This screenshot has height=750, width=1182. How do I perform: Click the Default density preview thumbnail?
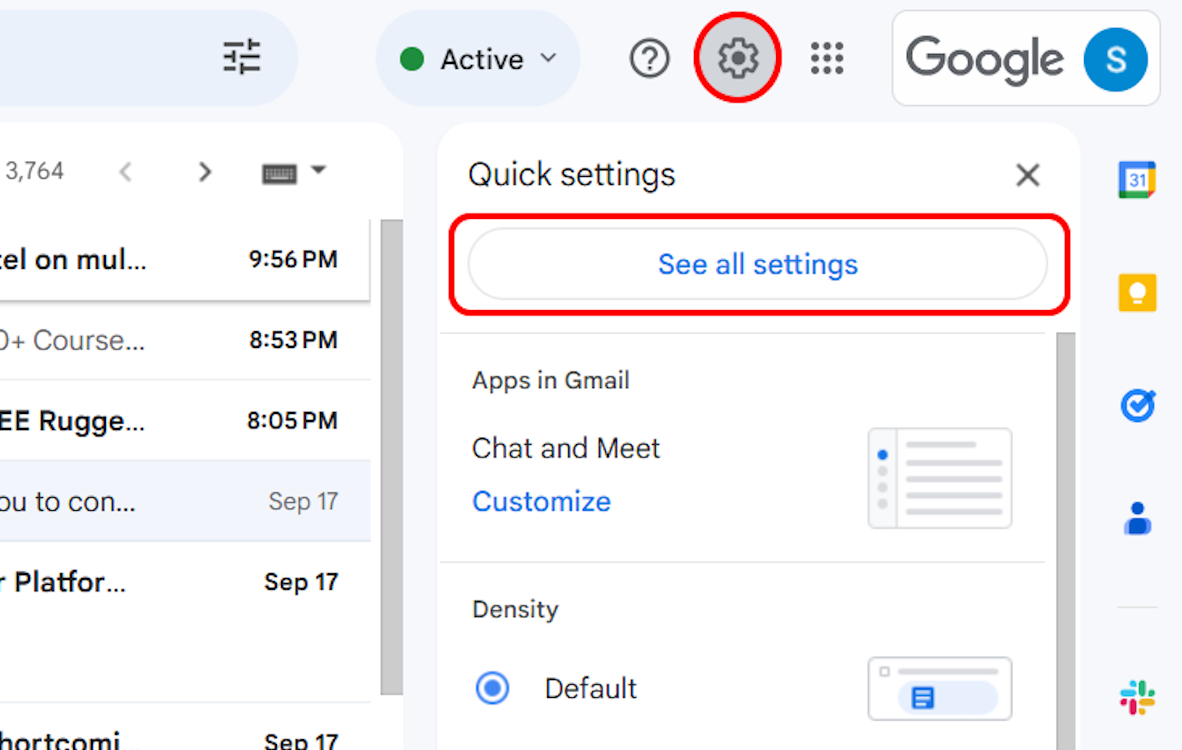coord(939,688)
